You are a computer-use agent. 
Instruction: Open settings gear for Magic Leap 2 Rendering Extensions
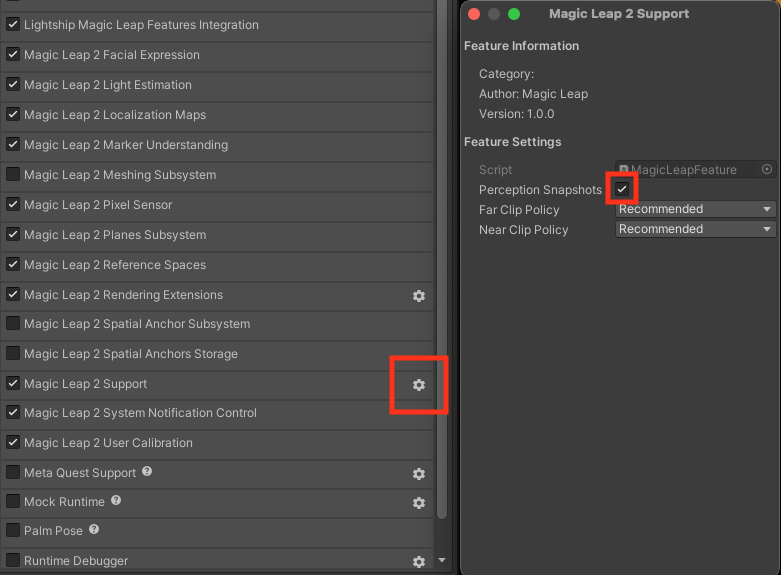(419, 296)
